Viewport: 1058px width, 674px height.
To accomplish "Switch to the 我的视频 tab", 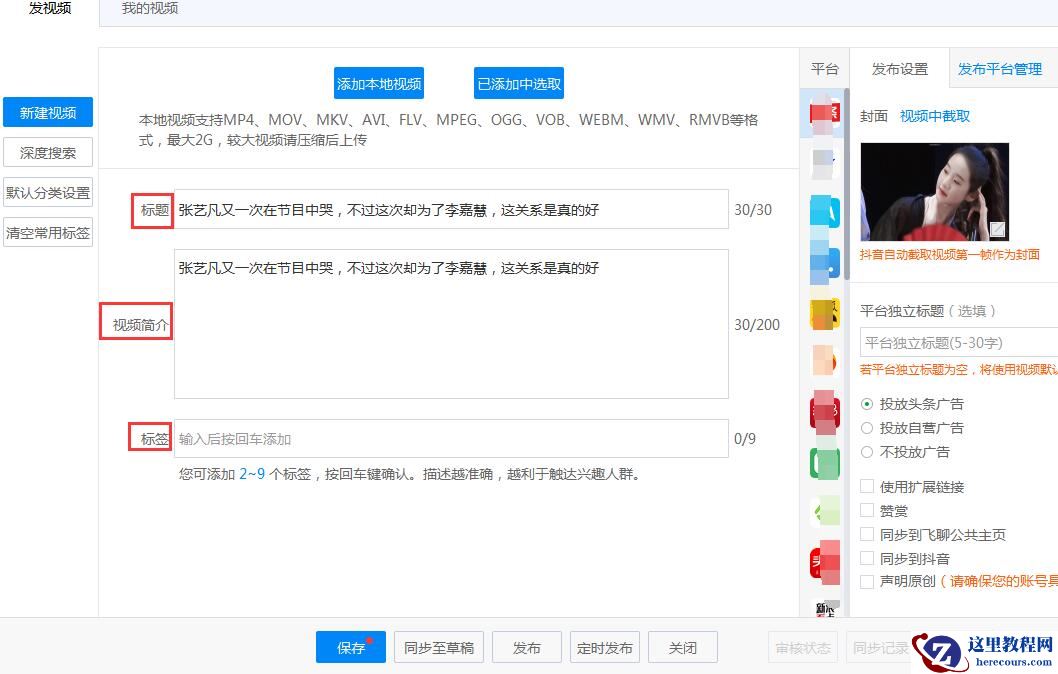I will click(150, 9).
